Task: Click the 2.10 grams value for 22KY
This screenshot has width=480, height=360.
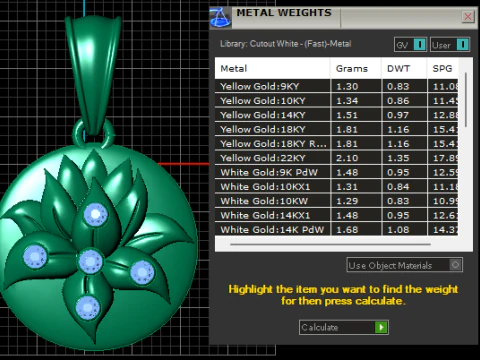Action: point(347,158)
